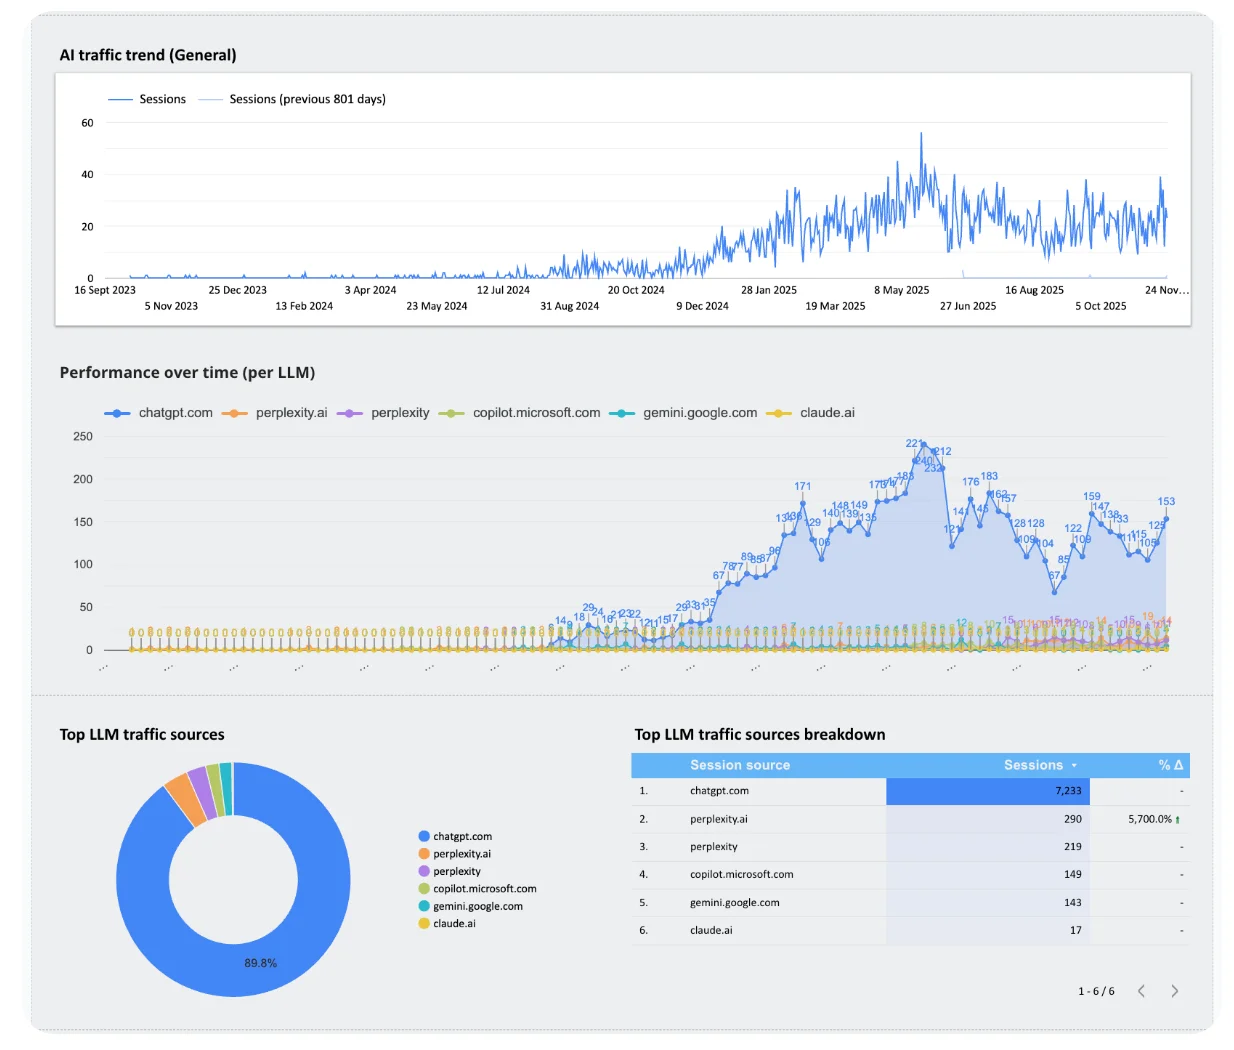
Task: Click the orange perplexity.ai legend marker
Action: (x=234, y=412)
